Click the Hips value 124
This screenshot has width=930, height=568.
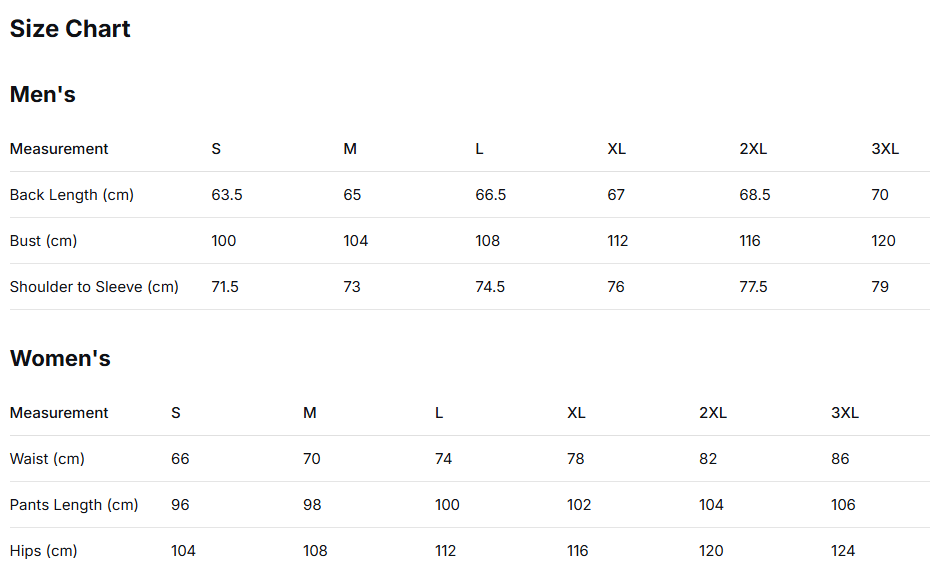pyautogui.click(x=843, y=551)
